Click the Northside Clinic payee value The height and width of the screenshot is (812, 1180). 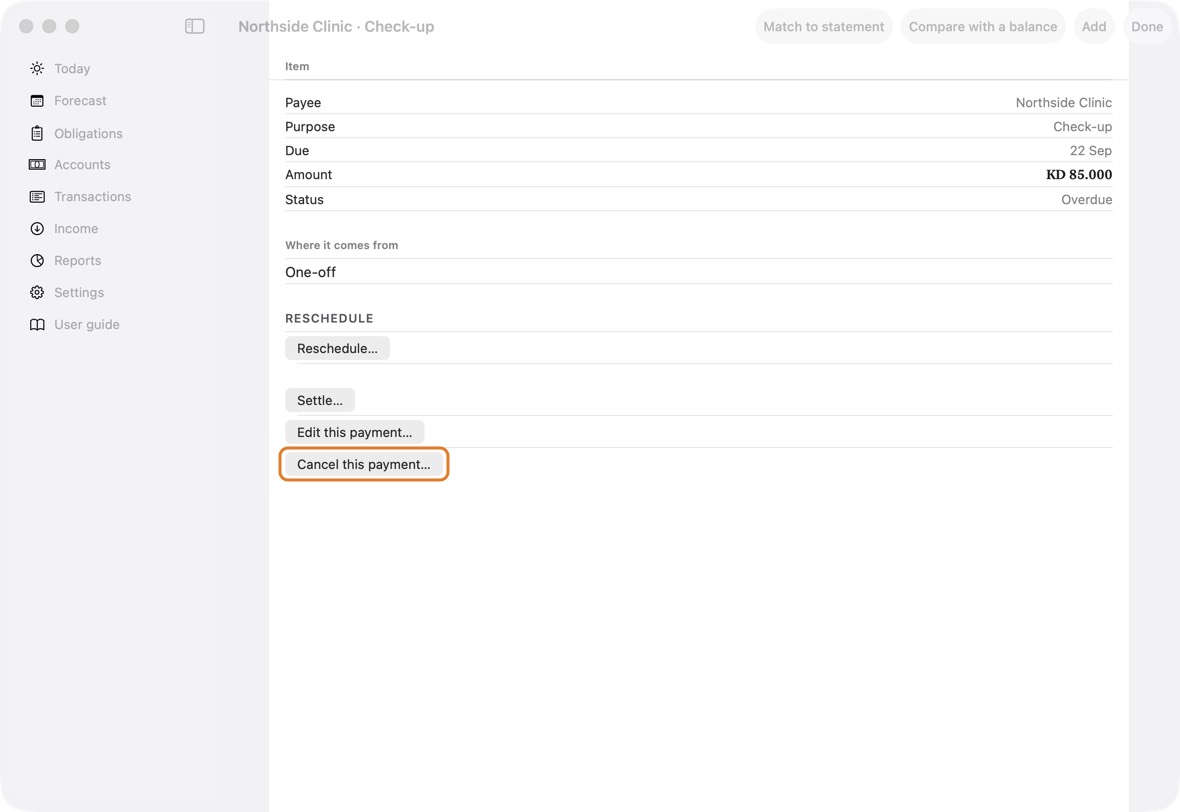pyautogui.click(x=1063, y=102)
